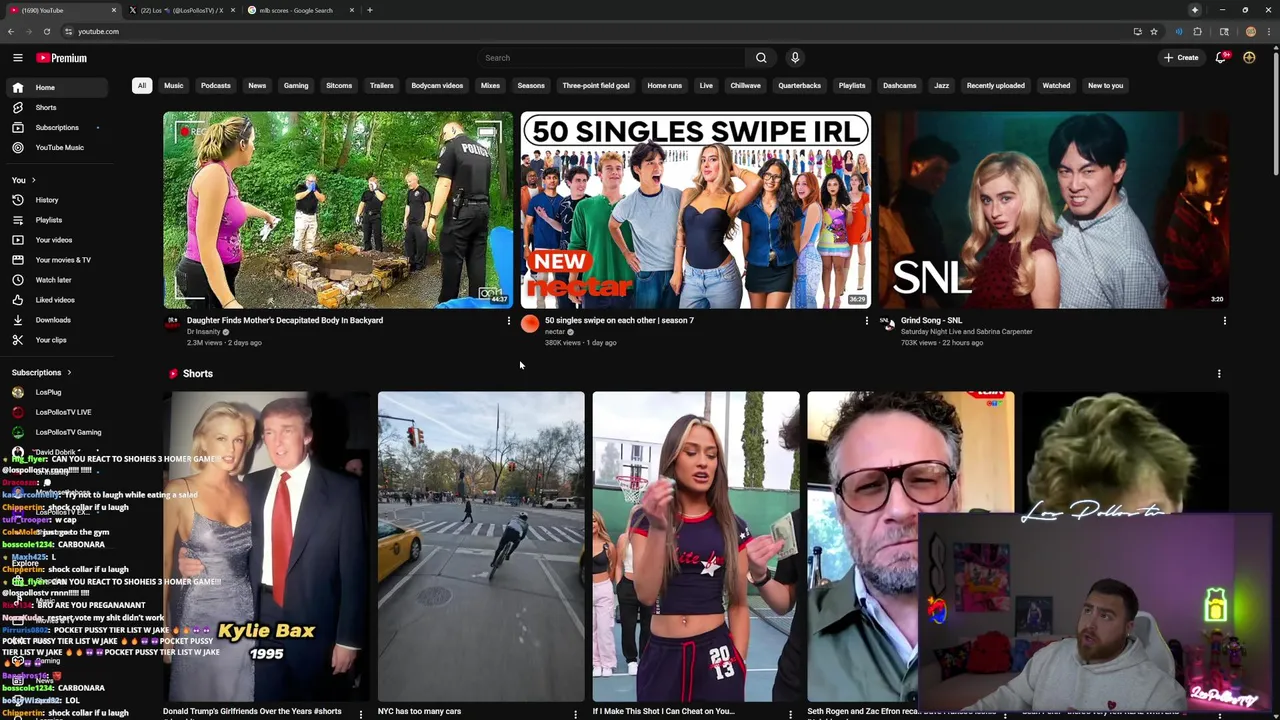Open Downloads in the sidebar
The width and height of the screenshot is (1280, 720).
coord(56,320)
